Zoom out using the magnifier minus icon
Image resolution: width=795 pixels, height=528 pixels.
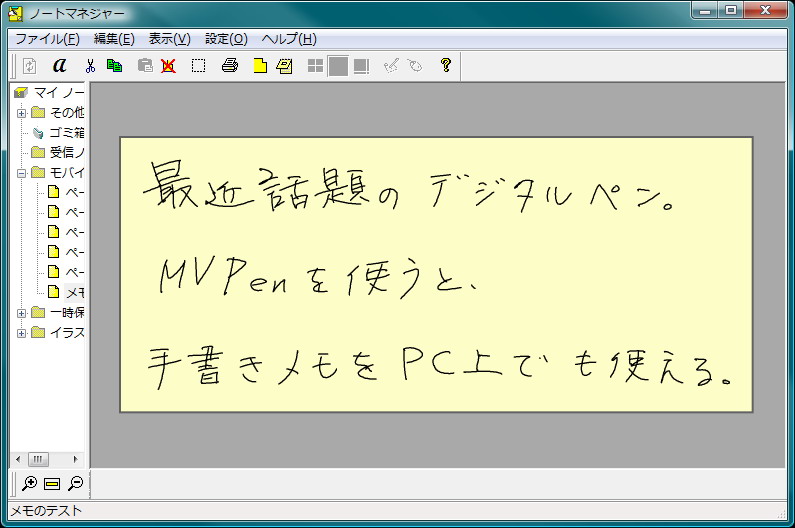point(75,484)
